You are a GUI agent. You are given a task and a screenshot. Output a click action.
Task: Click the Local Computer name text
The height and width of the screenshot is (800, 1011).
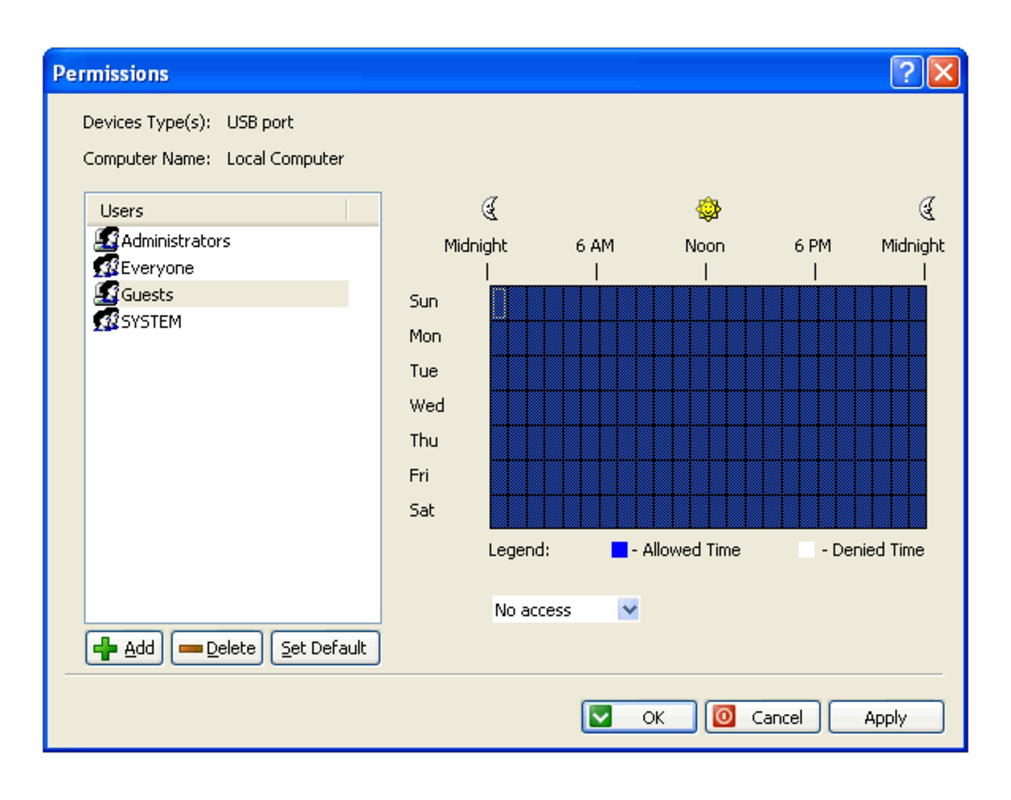(285, 159)
